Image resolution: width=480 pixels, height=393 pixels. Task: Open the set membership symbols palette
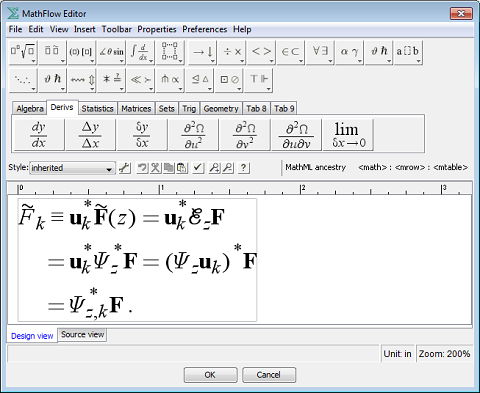pos(290,52)
